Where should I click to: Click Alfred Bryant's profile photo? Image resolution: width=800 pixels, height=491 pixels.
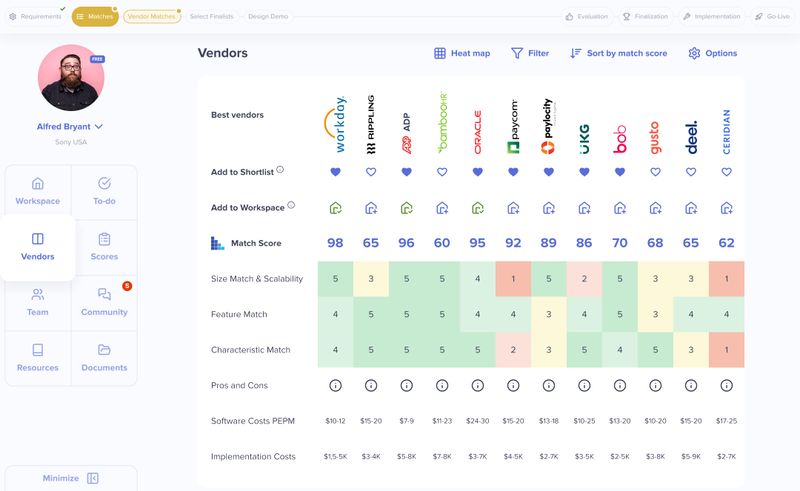click(x=71, y=78)
